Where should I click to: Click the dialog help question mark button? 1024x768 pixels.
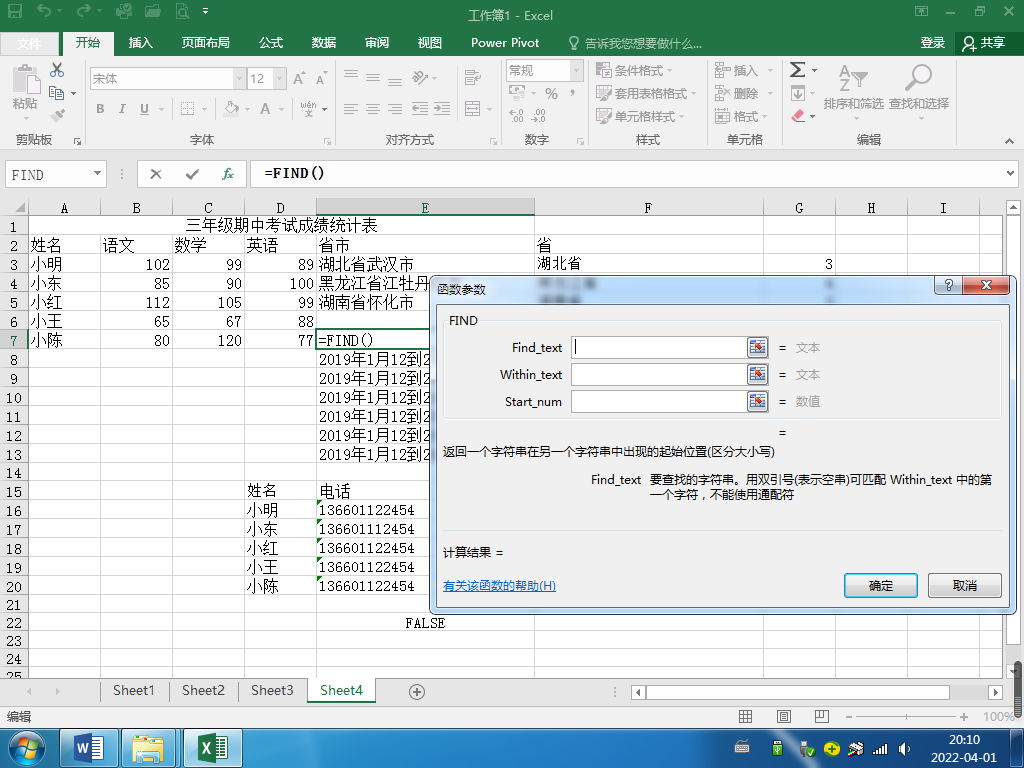coord(948,285)
